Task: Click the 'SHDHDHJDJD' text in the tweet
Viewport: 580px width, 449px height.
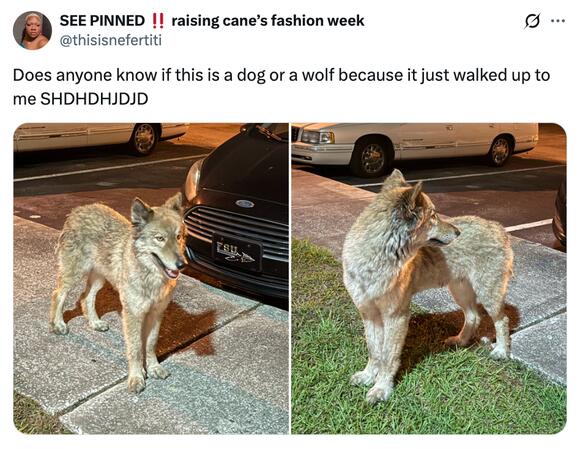Action: click(x=94, y=99)
